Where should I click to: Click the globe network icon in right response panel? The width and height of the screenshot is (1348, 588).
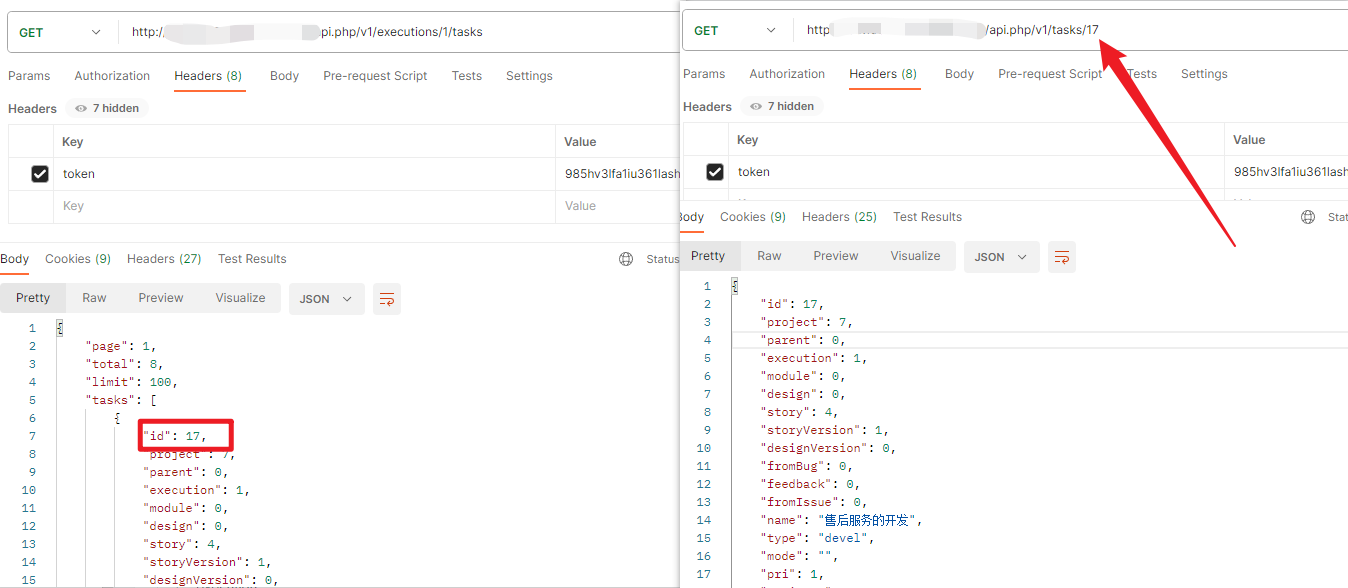pyautogui.click(x=1308, y=217)
